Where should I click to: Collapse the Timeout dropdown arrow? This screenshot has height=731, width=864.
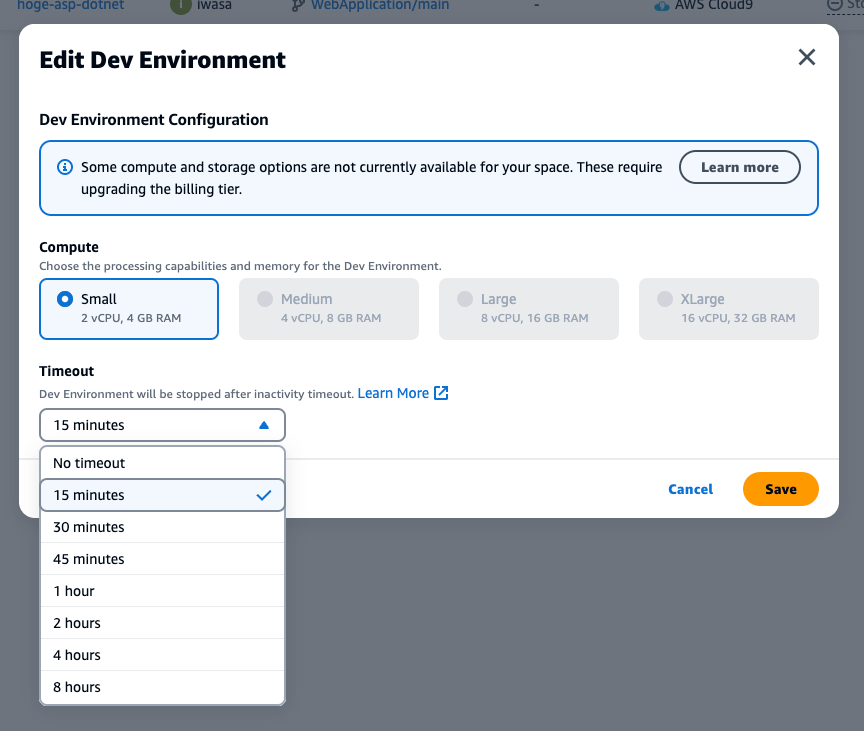[x=262, y=424]
